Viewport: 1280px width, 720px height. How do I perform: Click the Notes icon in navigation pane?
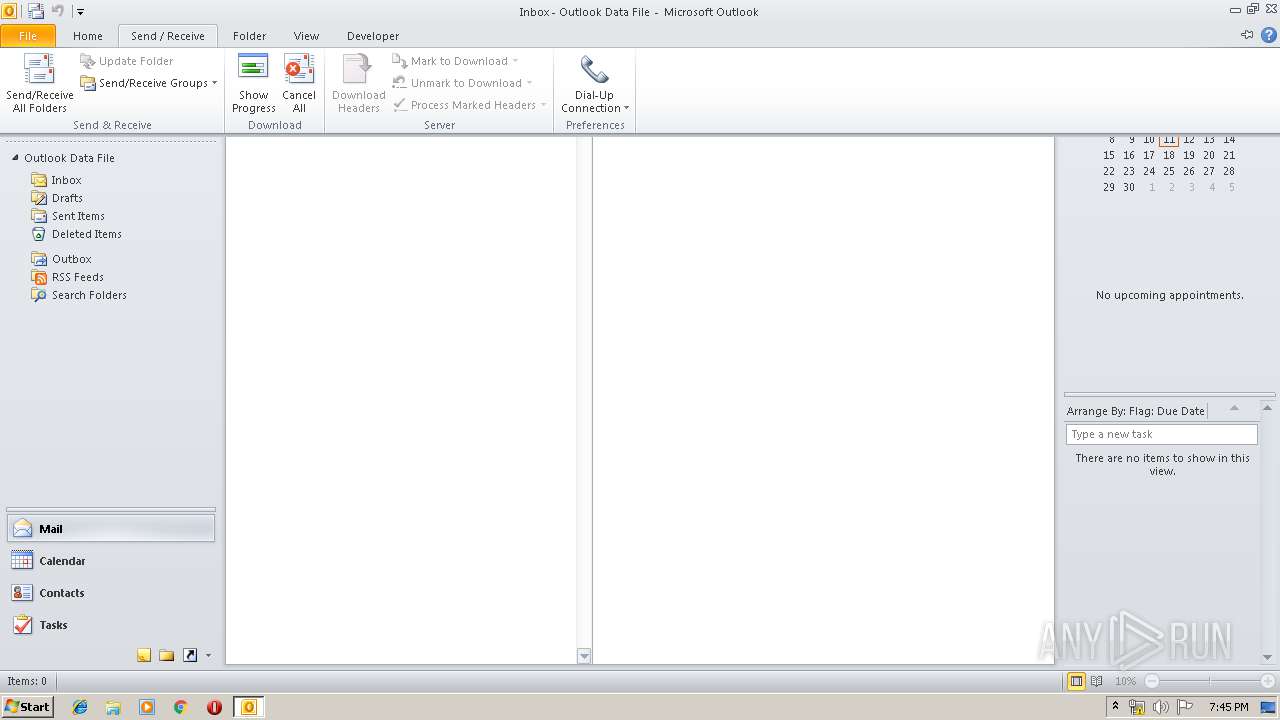pos(144,656)
